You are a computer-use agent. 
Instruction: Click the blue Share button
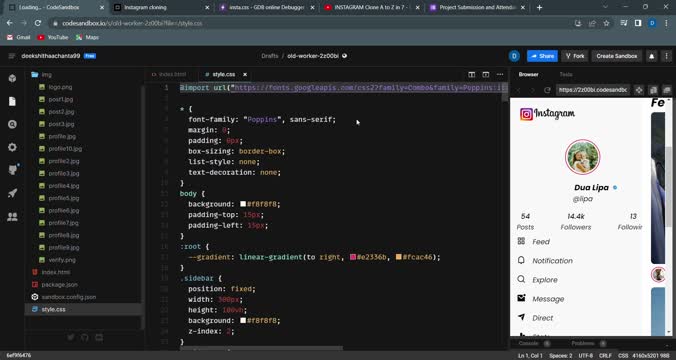[542, 56]
